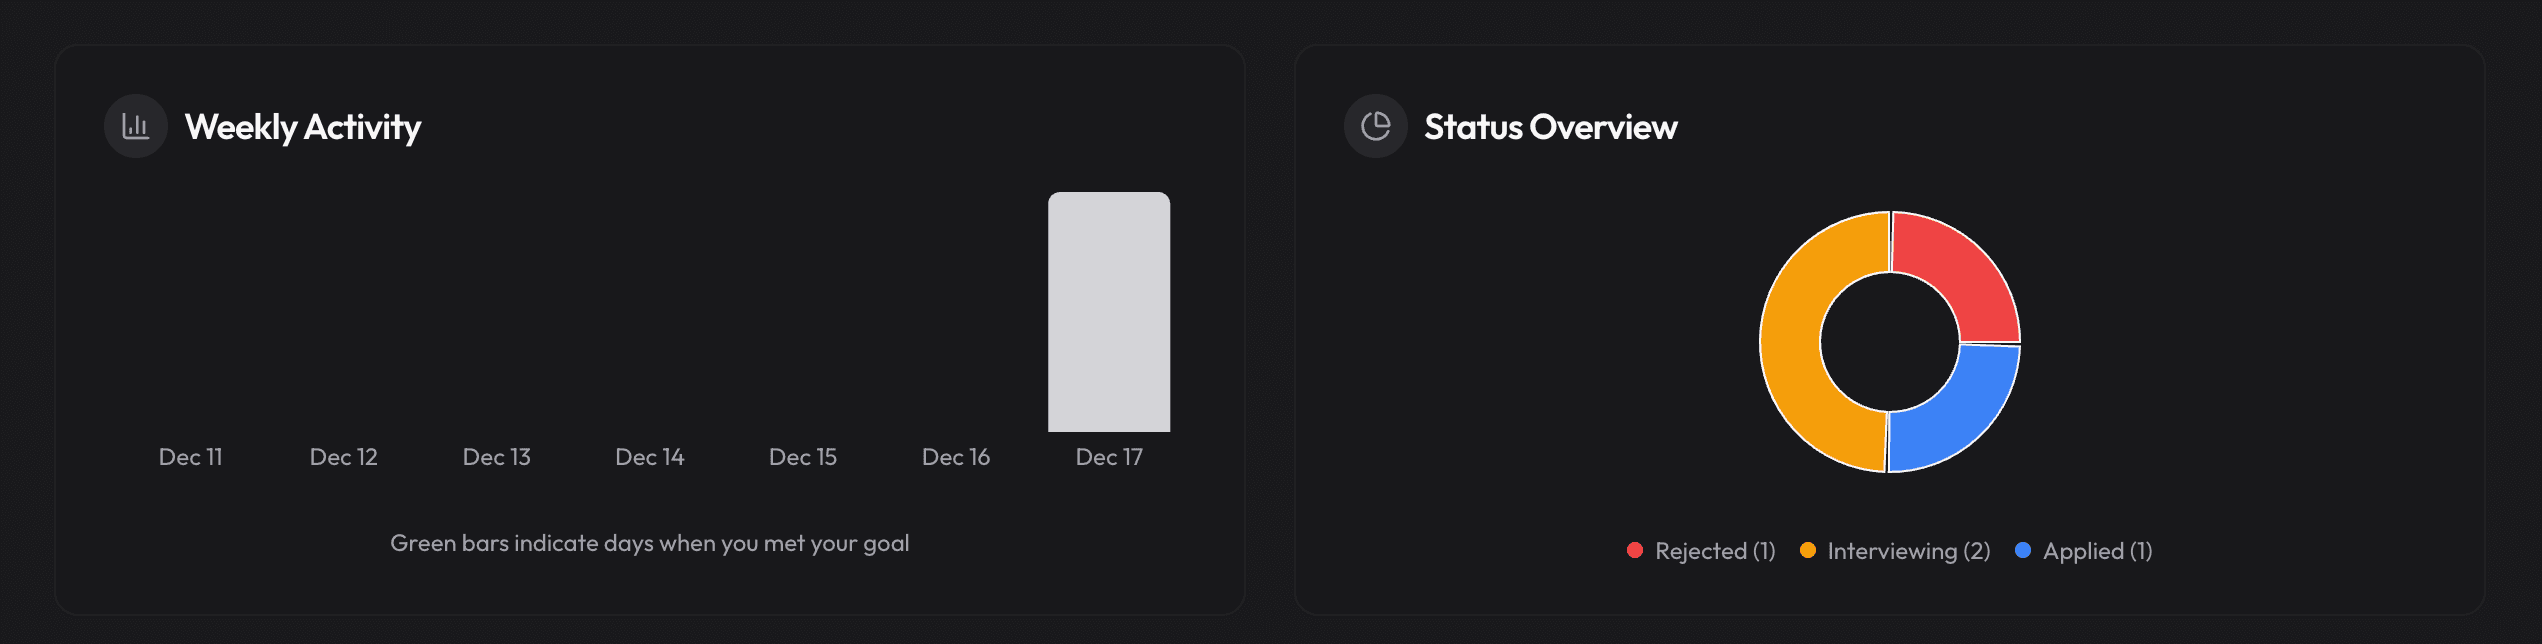Select the Dec 17 activity bar
The image size is (2542, 644).
coord(1108,312)
